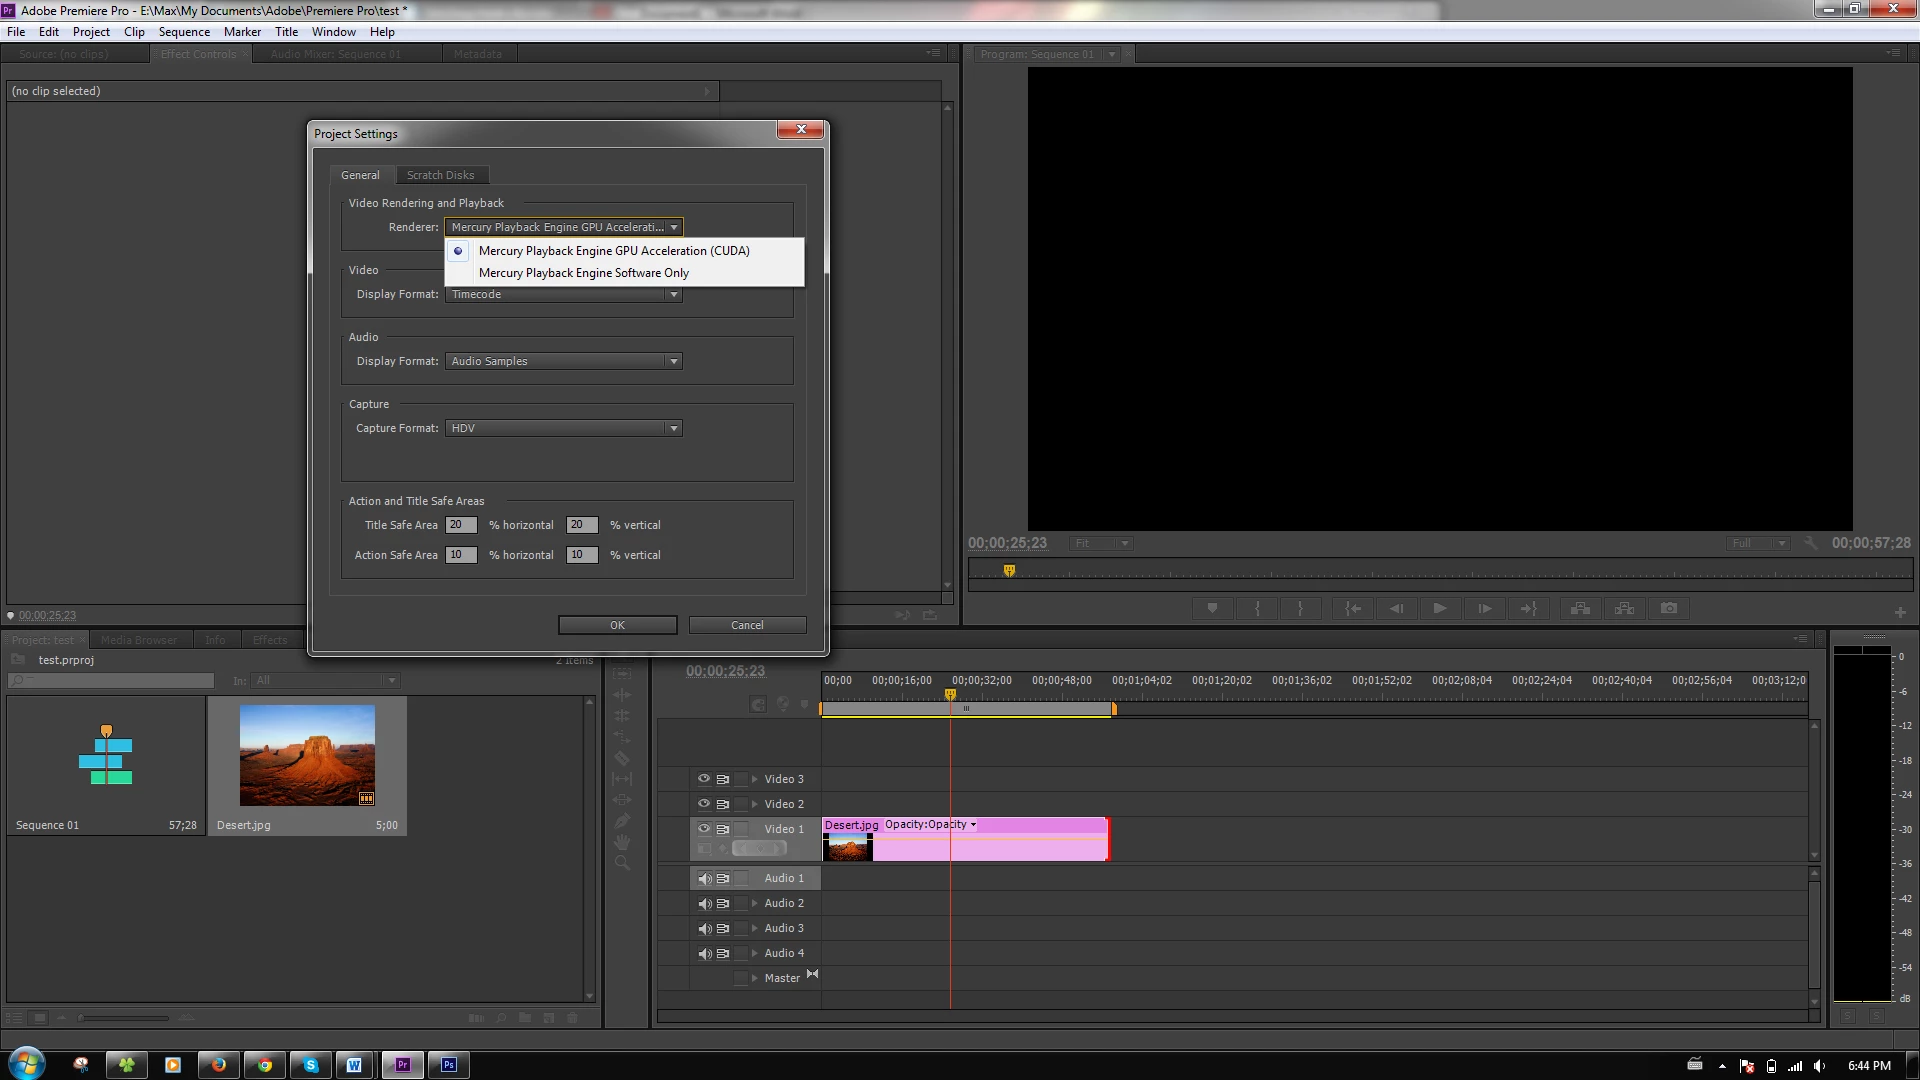Click the Add Marker button in Program monitor
Image resolution: width=1920 pixels, height=1080 pixels.
[x=1212, y=608]
